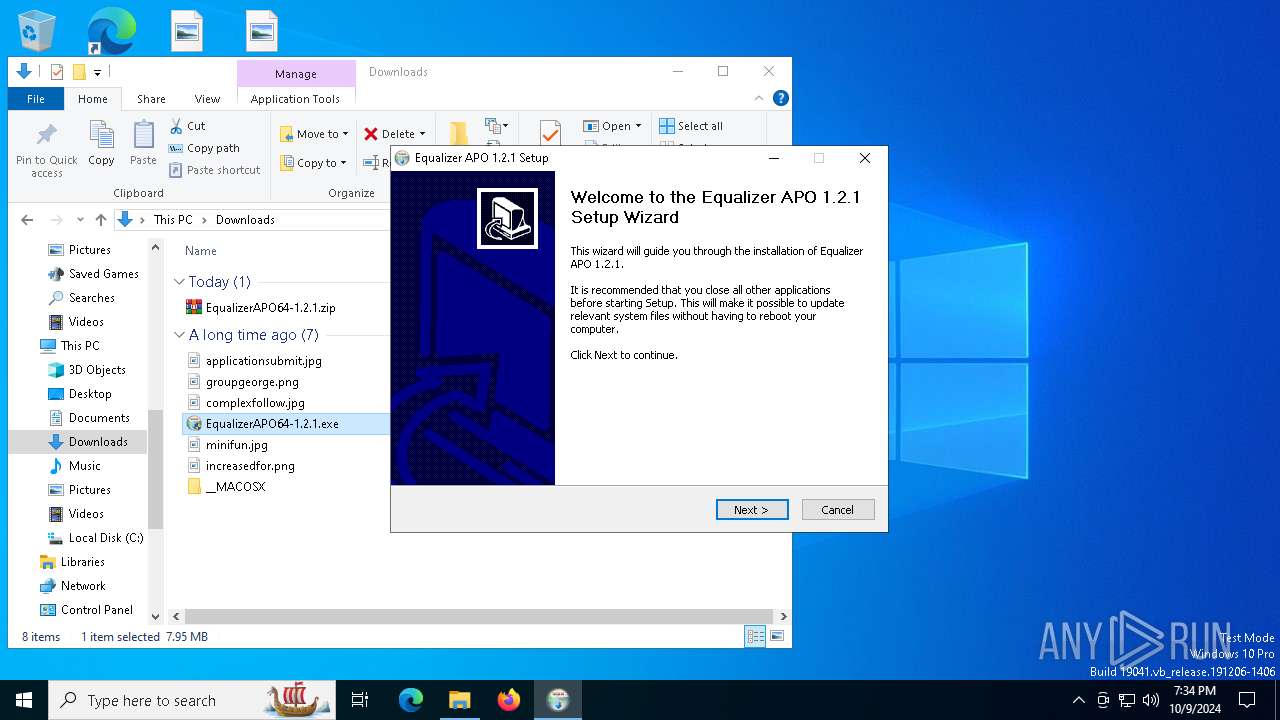Open the Application Tools tab
Screen dimensions: 1280x720
pos(295,99)
